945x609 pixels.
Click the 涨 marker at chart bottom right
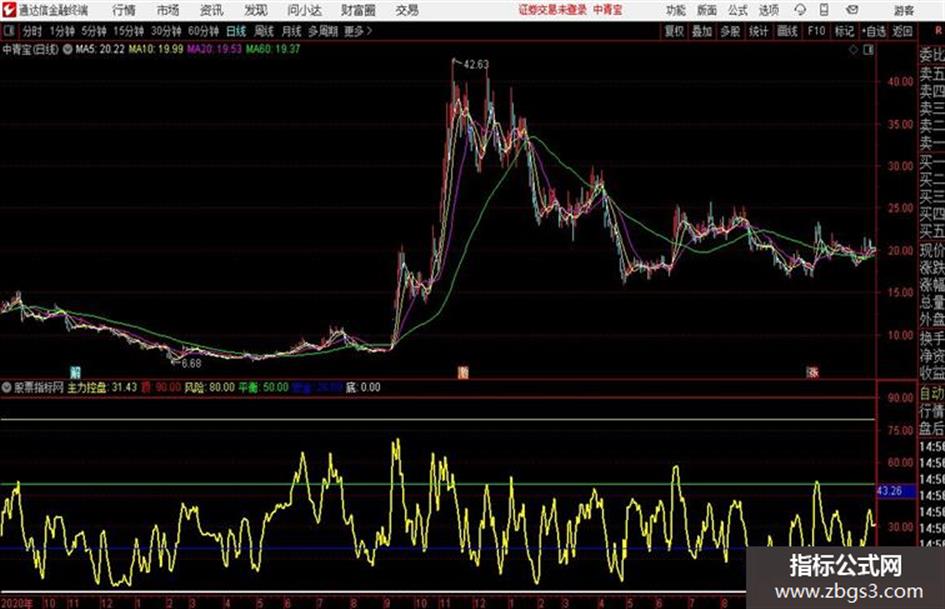(813, 372)
